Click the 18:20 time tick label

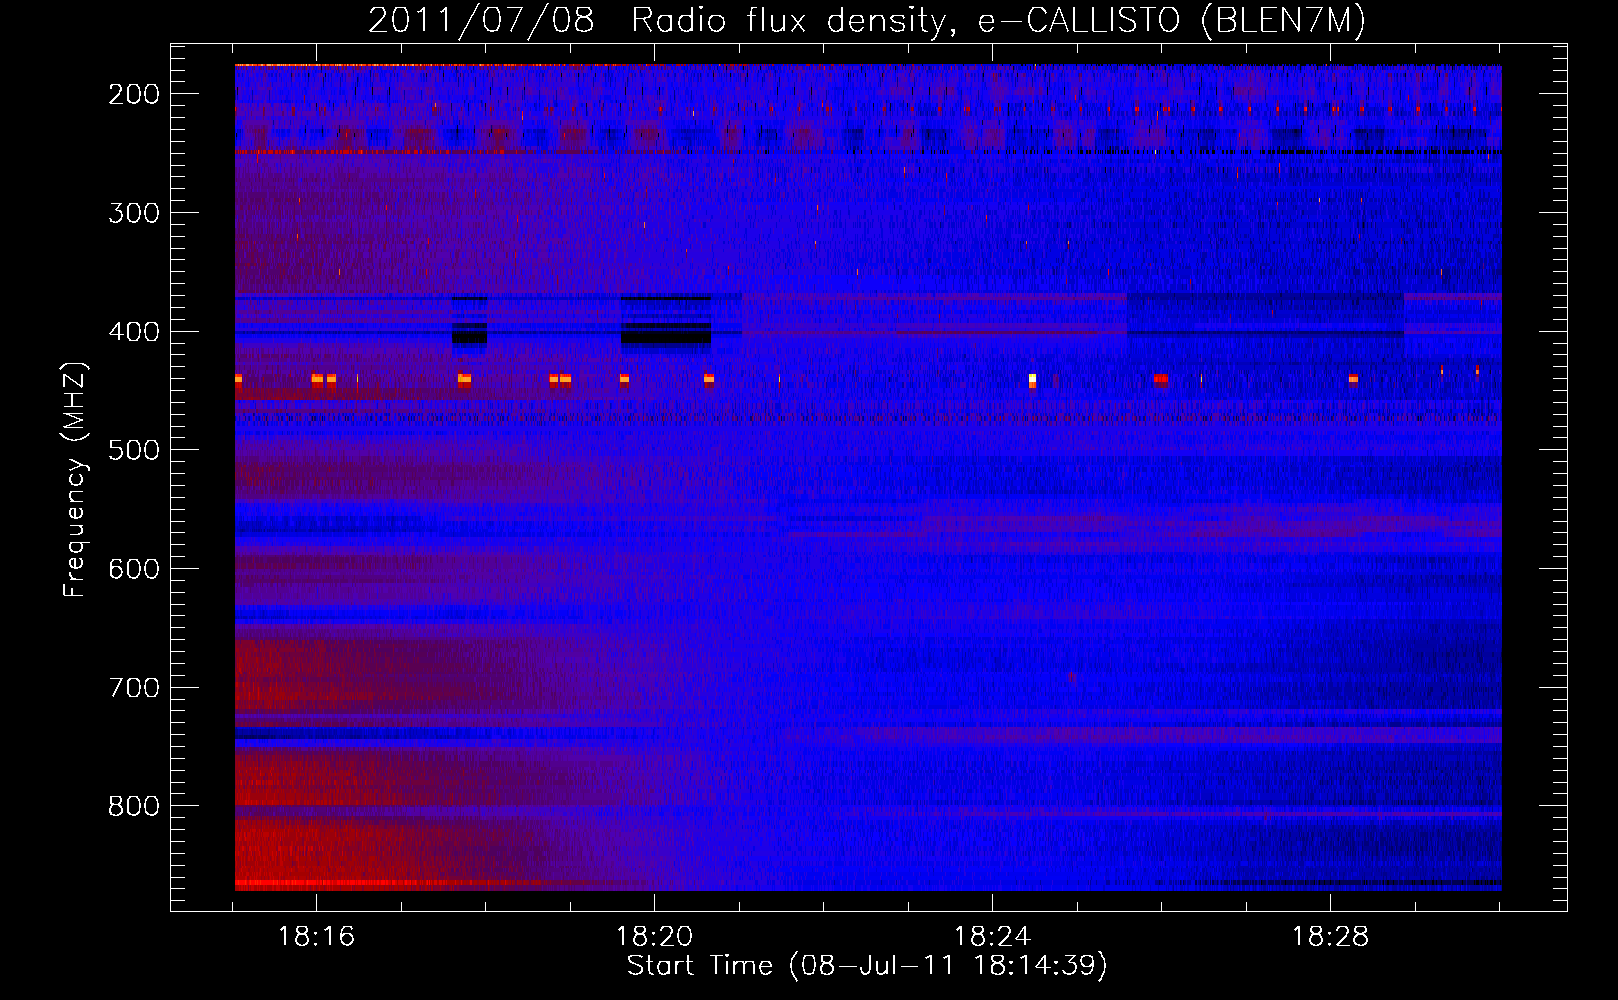click(654, 937)
